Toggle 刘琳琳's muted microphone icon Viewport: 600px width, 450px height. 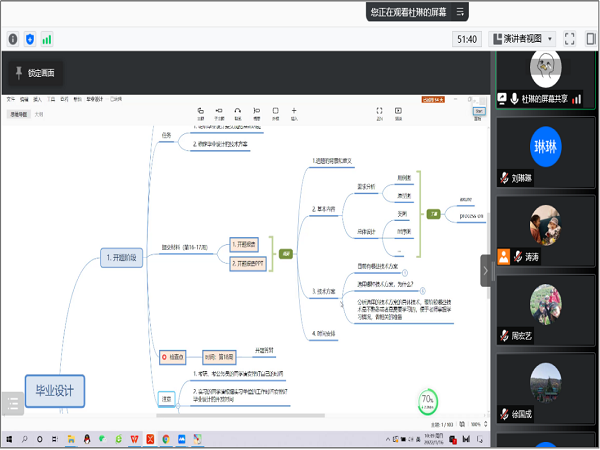505,177
